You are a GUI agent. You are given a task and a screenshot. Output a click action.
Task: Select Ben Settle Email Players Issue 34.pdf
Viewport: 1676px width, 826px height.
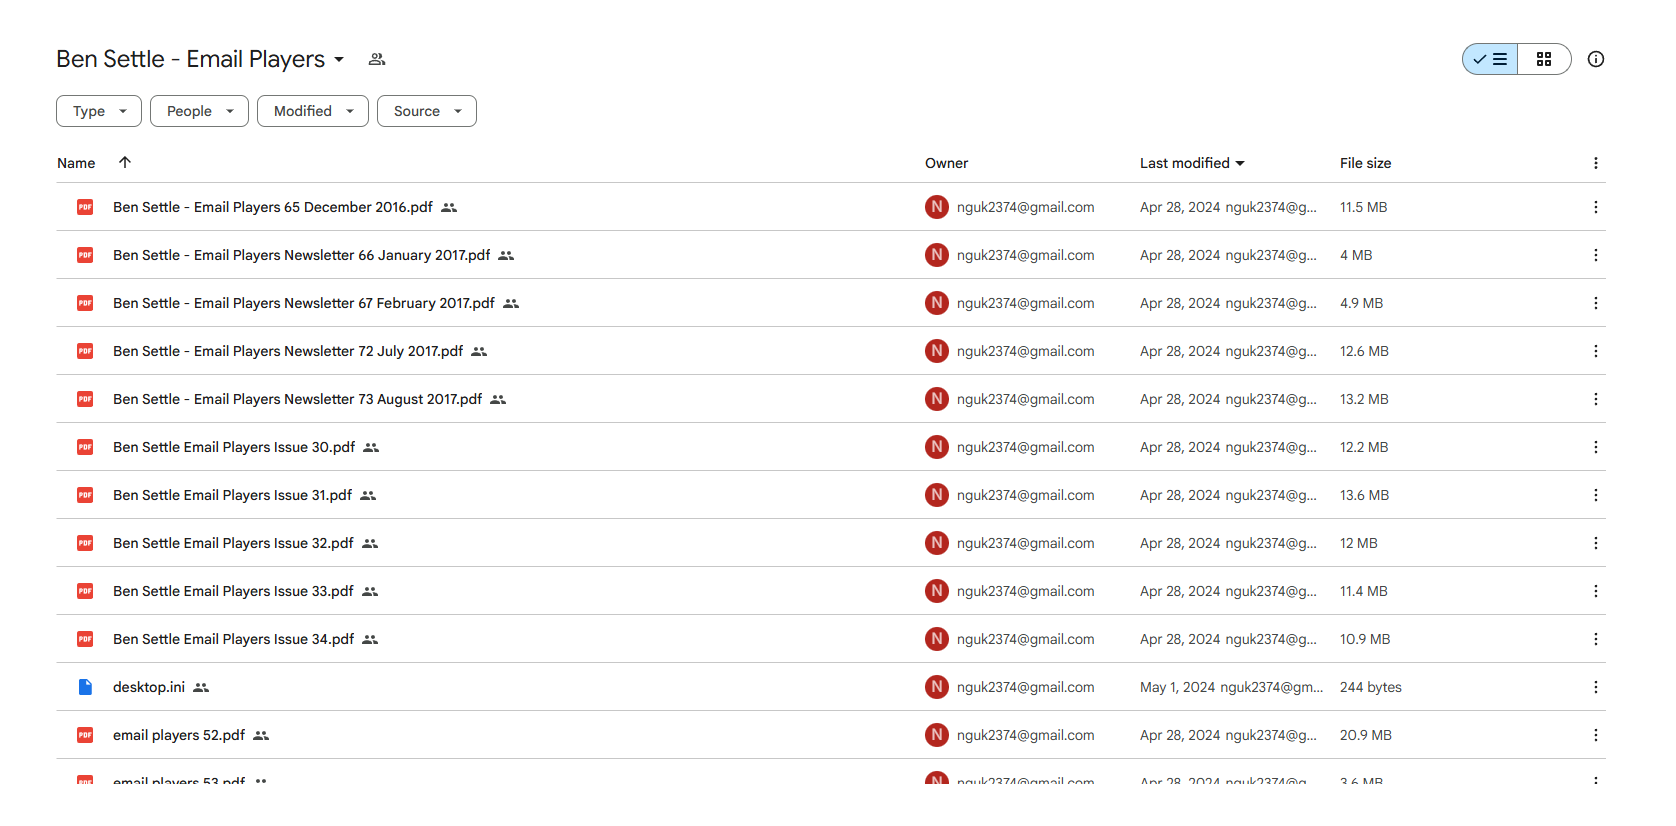234,639
